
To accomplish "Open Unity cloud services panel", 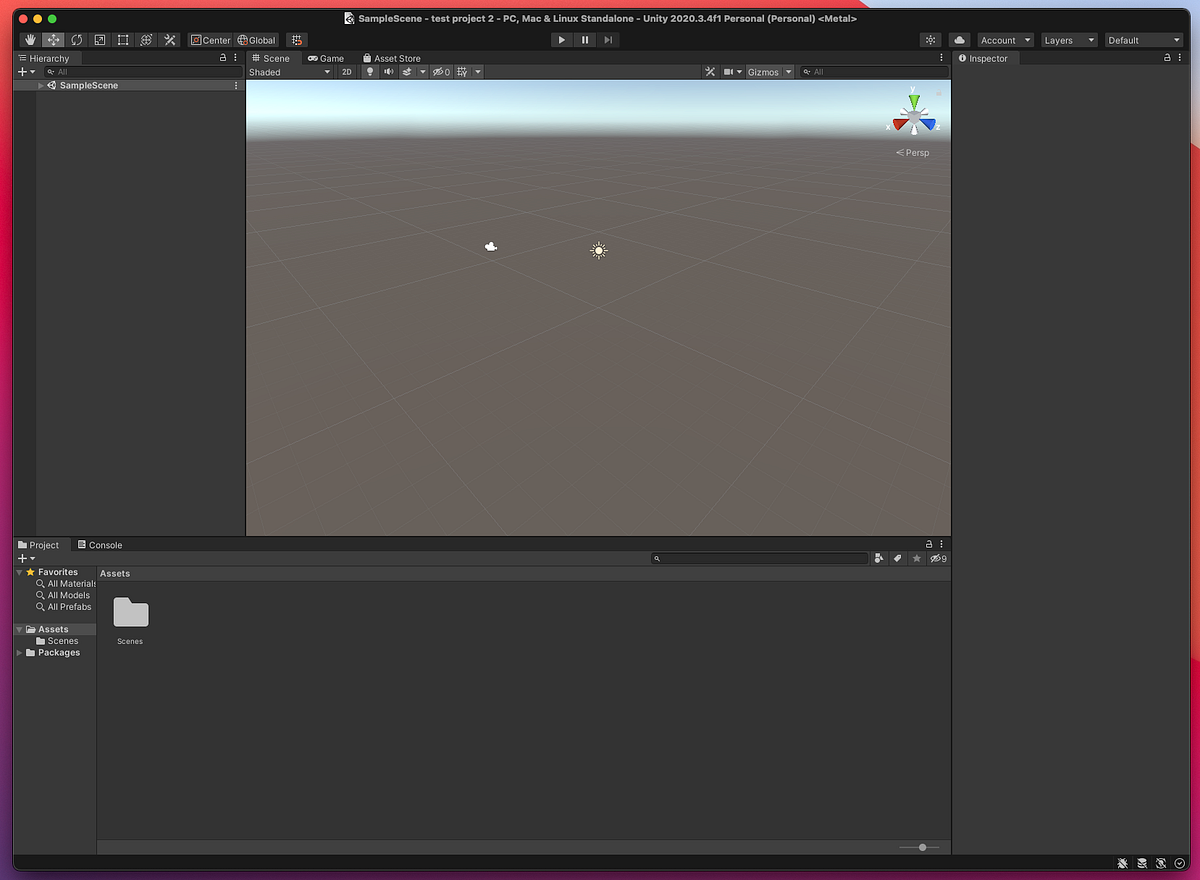I will click(x=959, y=40).
